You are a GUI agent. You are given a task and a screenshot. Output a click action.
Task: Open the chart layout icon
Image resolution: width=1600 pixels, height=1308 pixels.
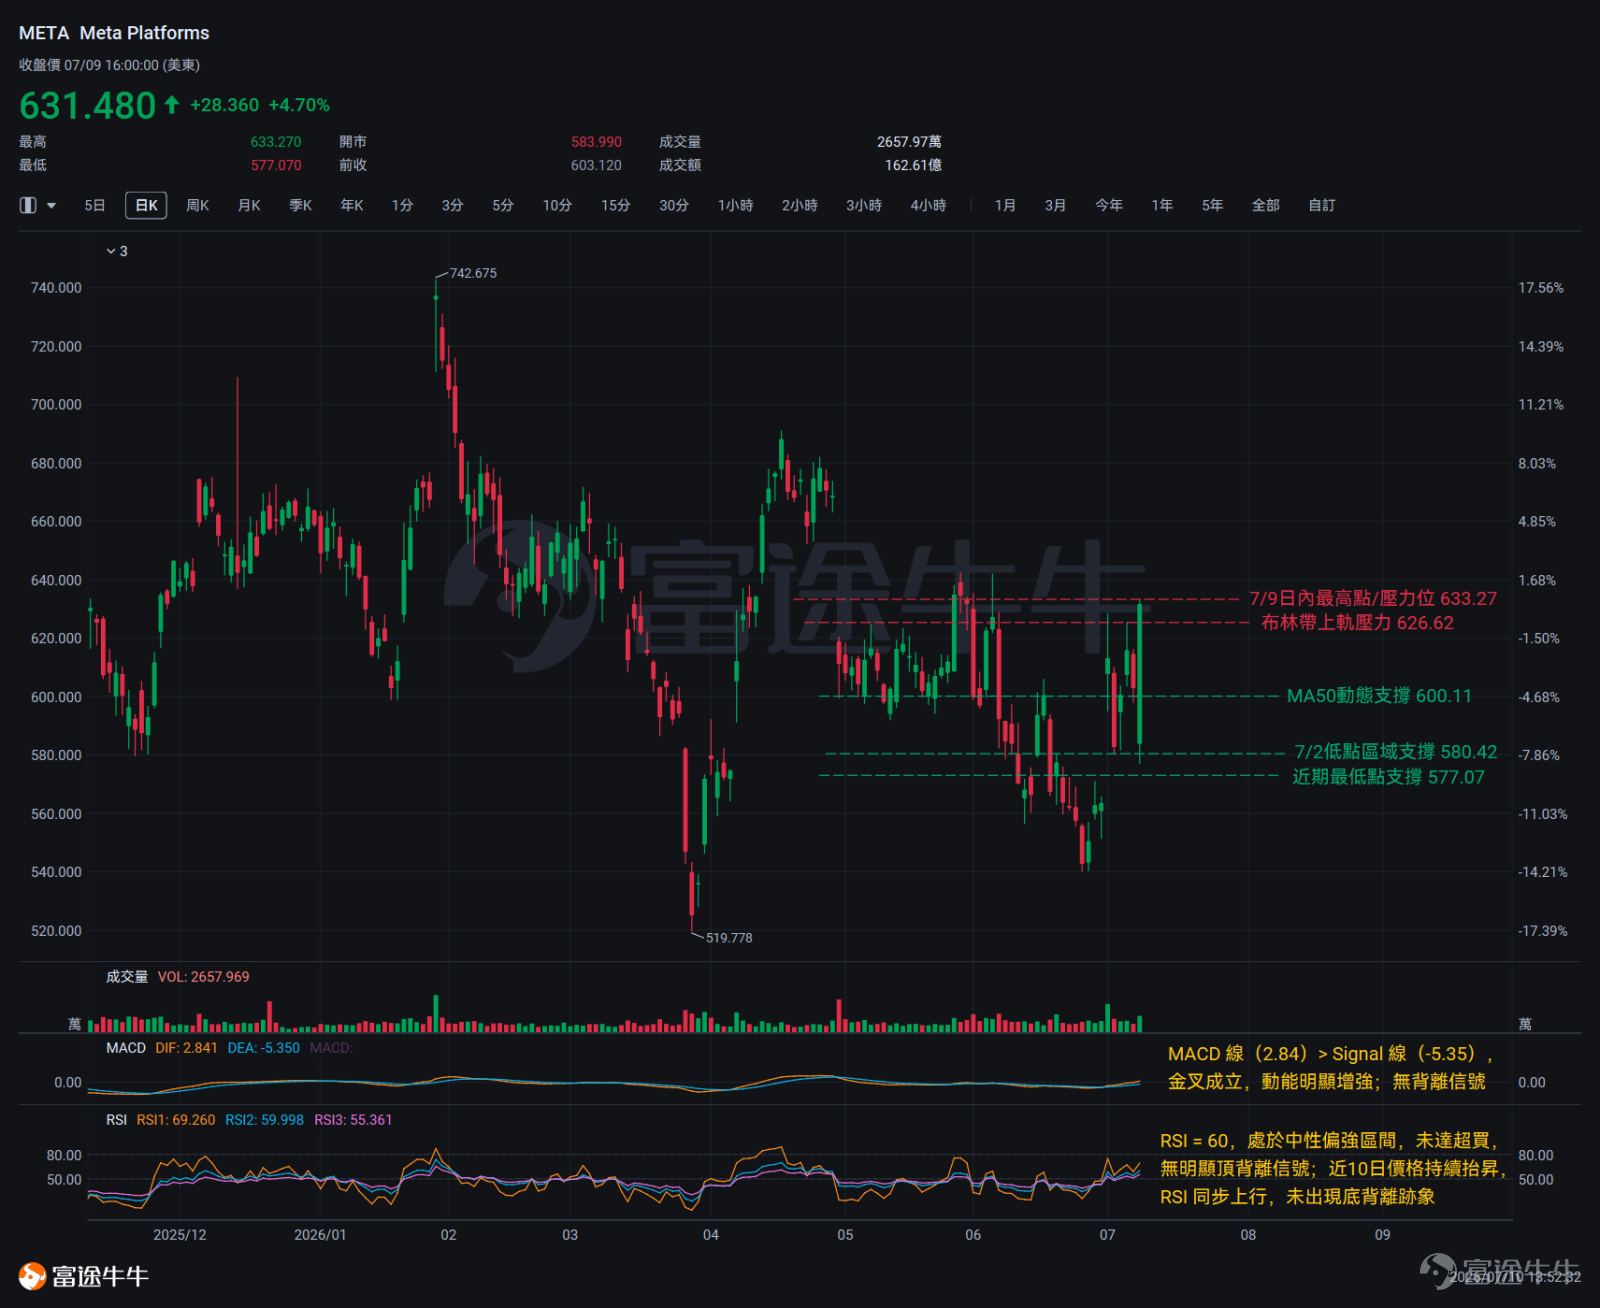coord(28,205)
